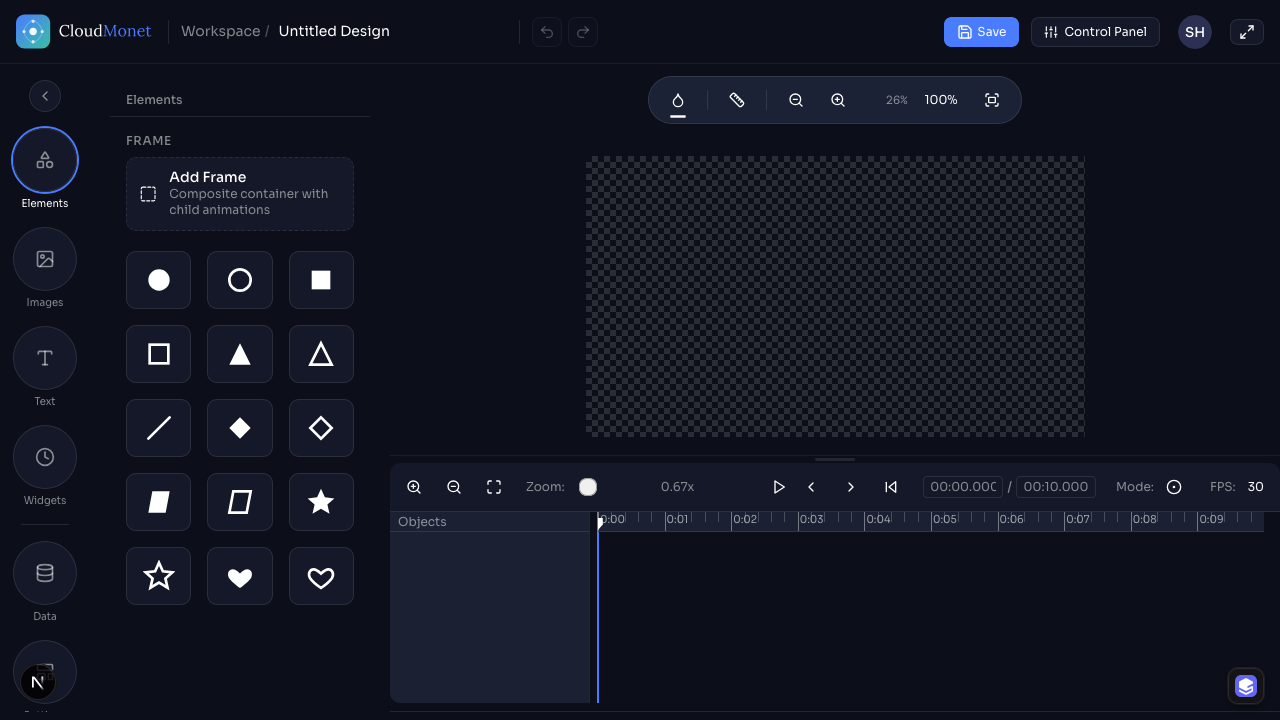Image resolution: width=1280 pixels, height=720 pixels.
Task: Click the 0:05 timeline ruler mark
Action: [945, 519]
